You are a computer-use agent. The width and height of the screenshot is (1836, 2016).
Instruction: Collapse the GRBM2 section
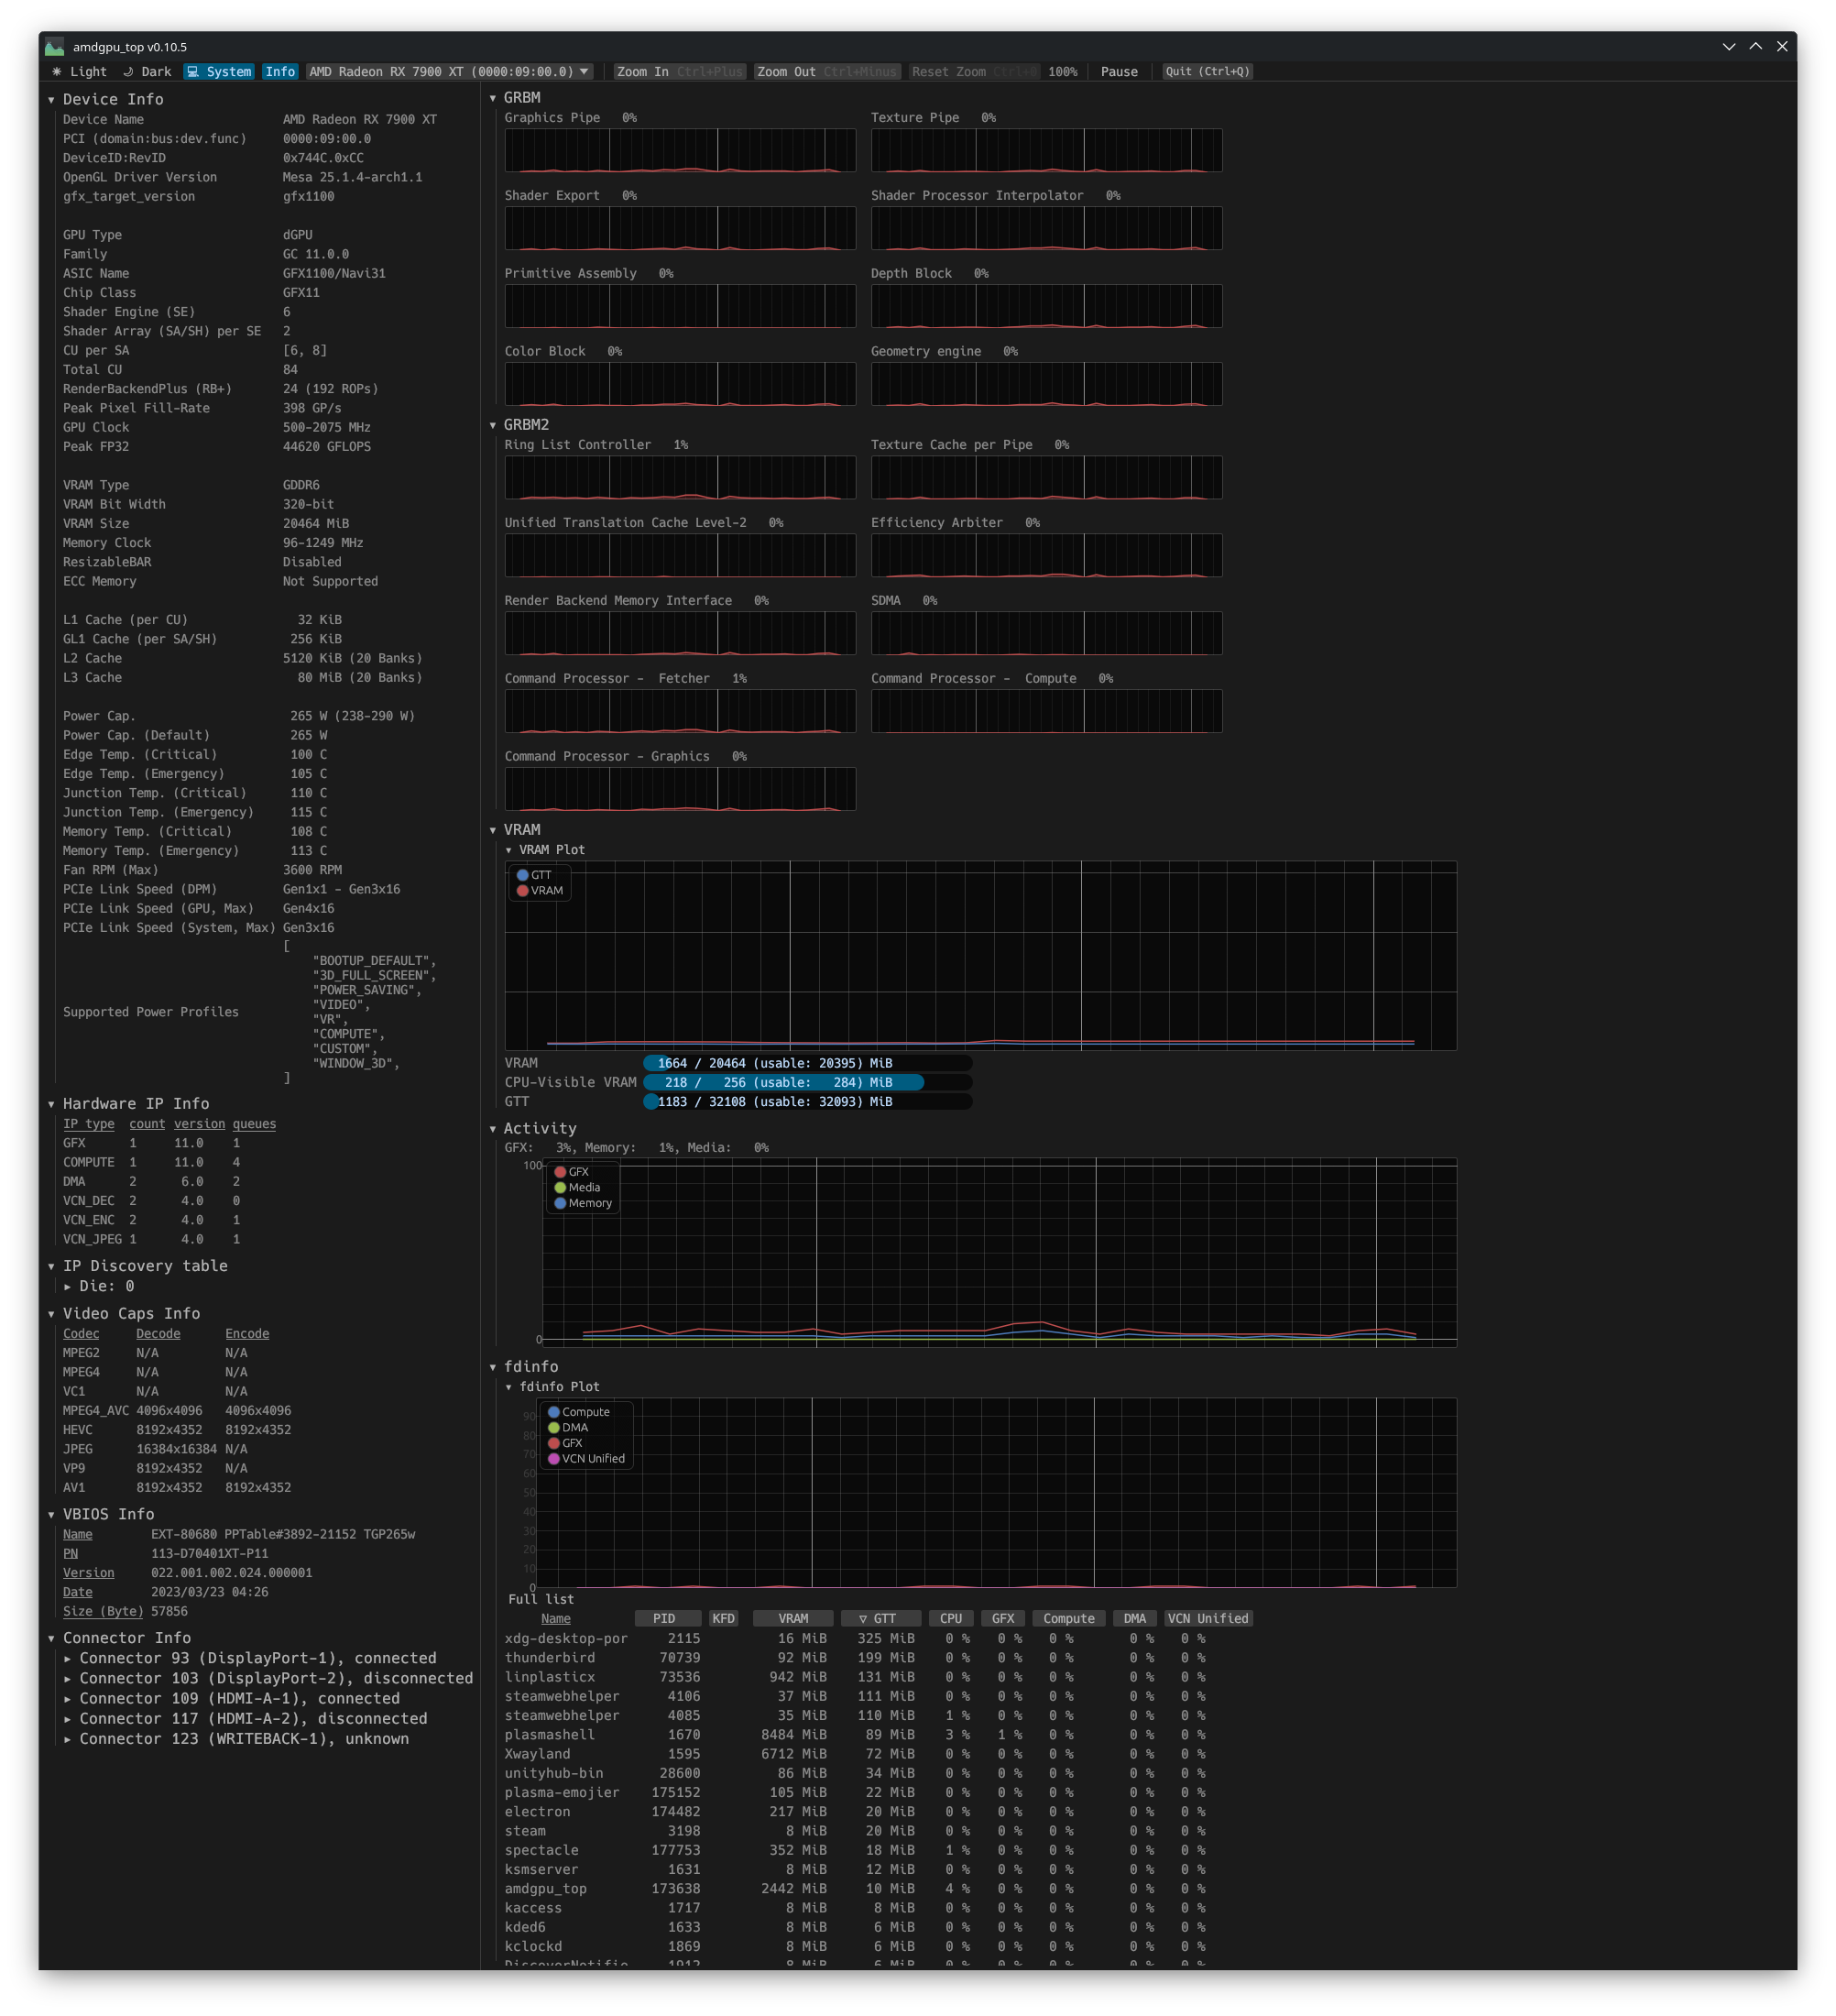519,425
